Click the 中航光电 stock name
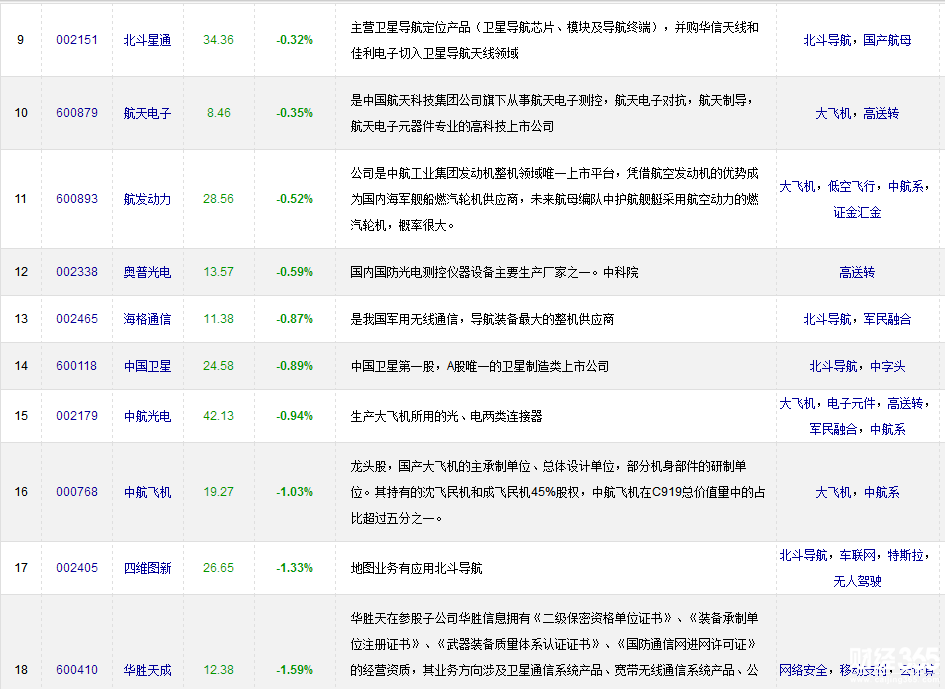Viewport: 945px width, 689px height. [147, 416]
